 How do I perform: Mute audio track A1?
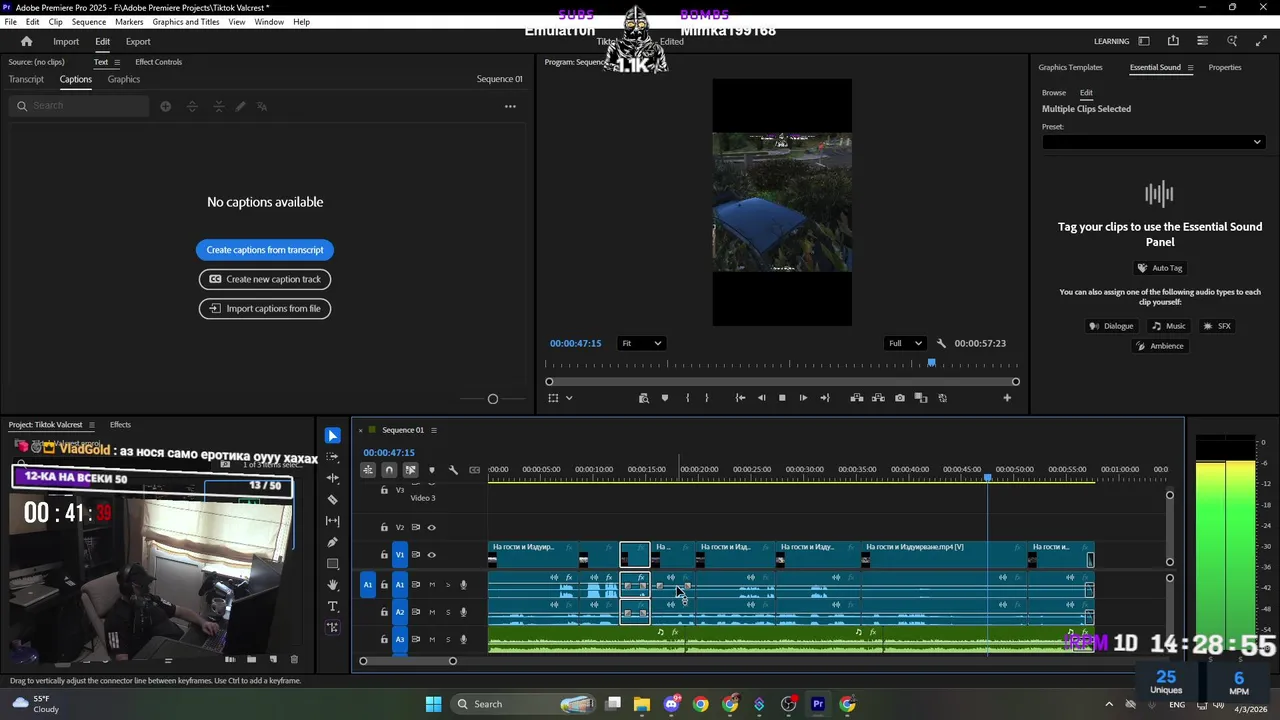pos(432,585)
